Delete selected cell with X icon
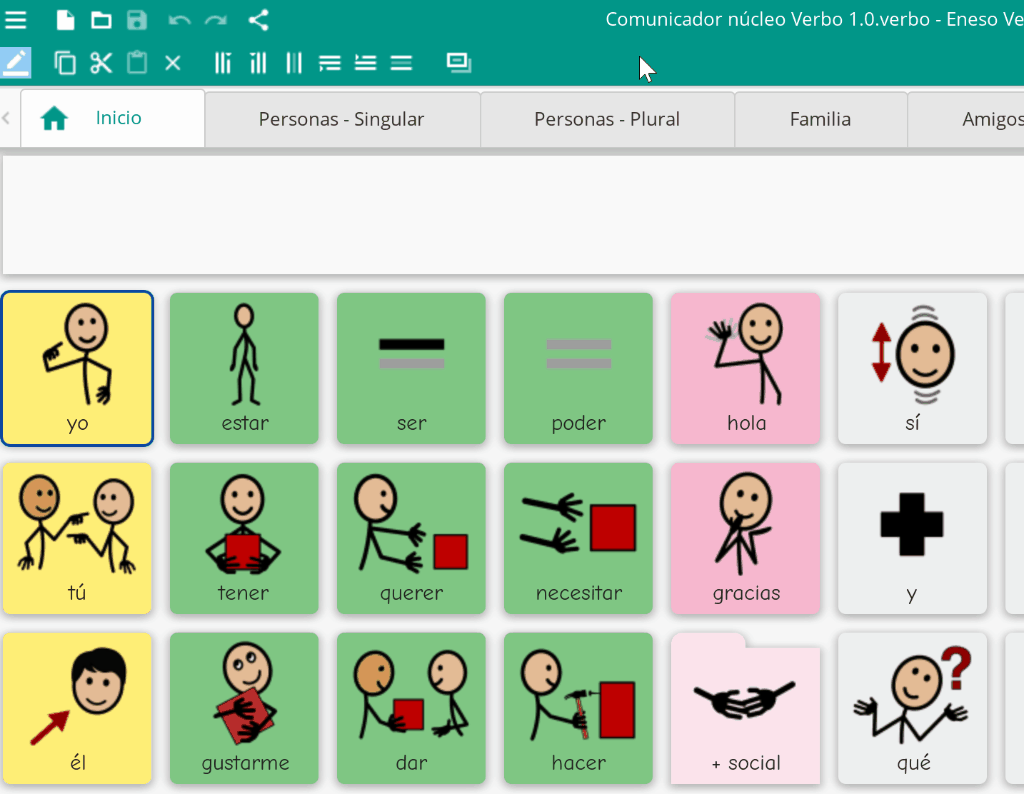The image size is (1024, 794). (x=173, y=63)
